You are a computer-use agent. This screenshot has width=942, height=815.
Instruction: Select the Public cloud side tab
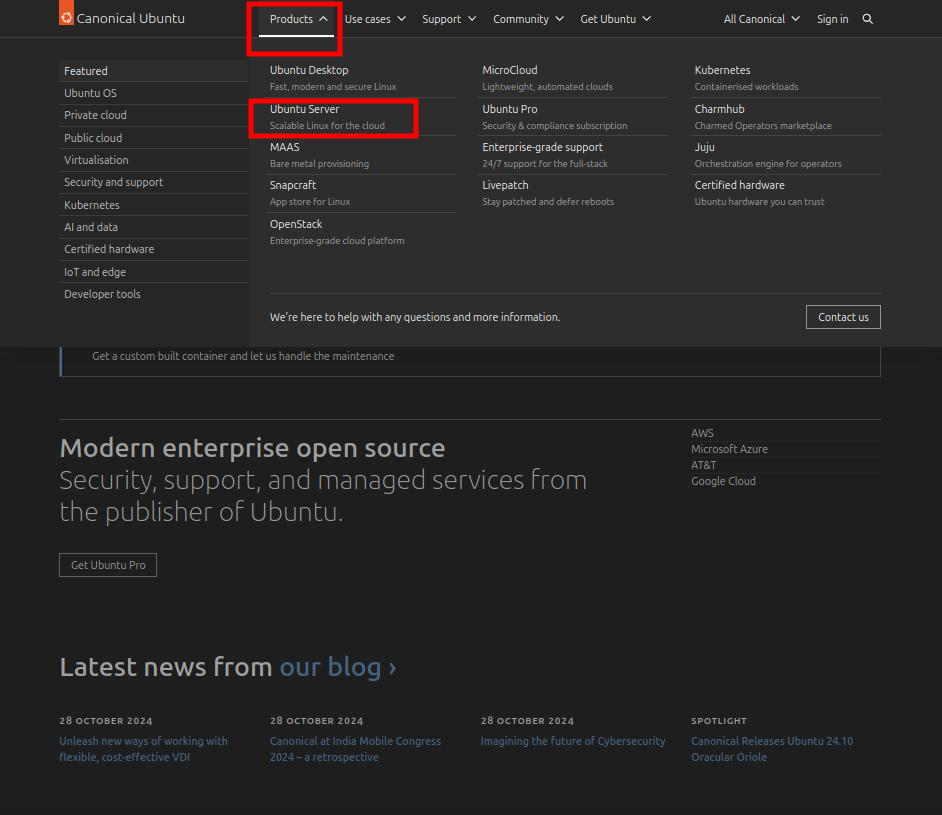tap(153, 138)
